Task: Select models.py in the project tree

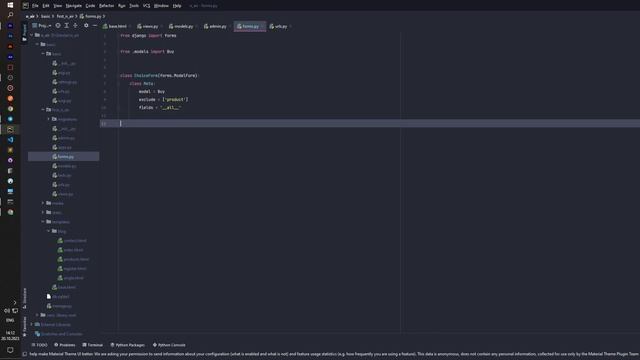Action: [x=64, y=166]
